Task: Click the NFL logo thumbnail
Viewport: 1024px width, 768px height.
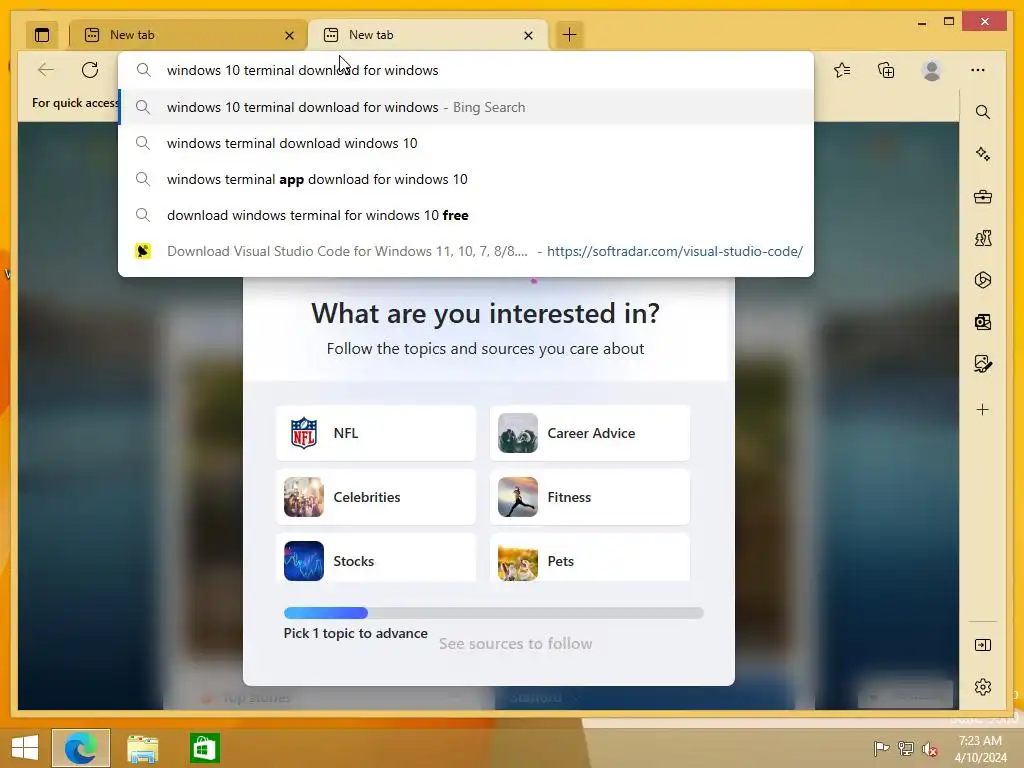Action: [x=304, y=433]
